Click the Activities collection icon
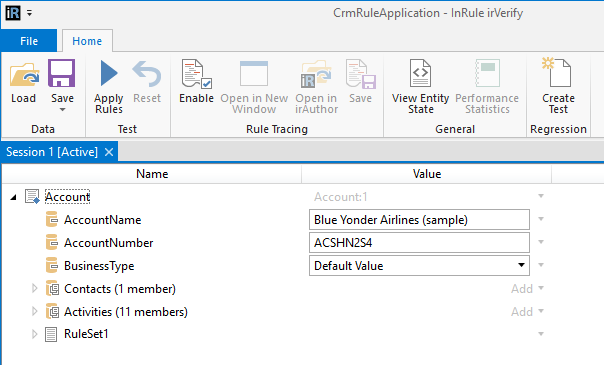The height and width of the screenshot is (365, 604). coord(52,311)
